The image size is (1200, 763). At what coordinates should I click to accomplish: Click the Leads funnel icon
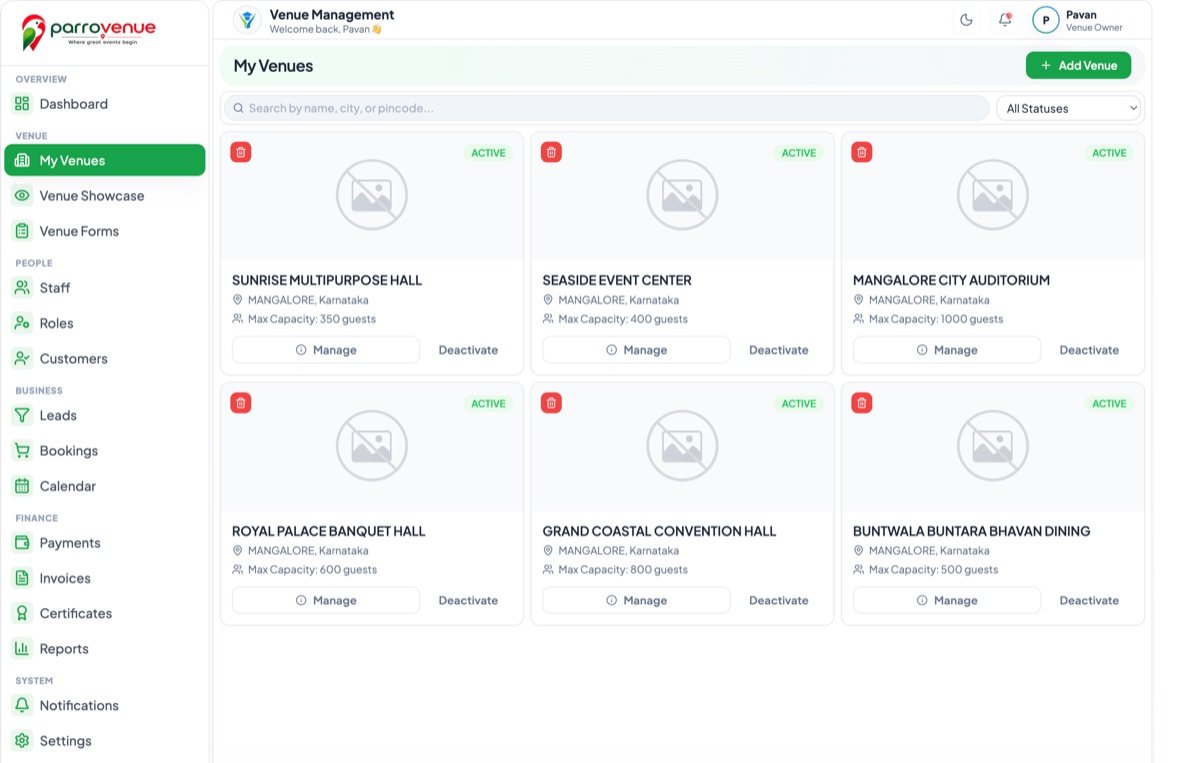tap(22, 415)
